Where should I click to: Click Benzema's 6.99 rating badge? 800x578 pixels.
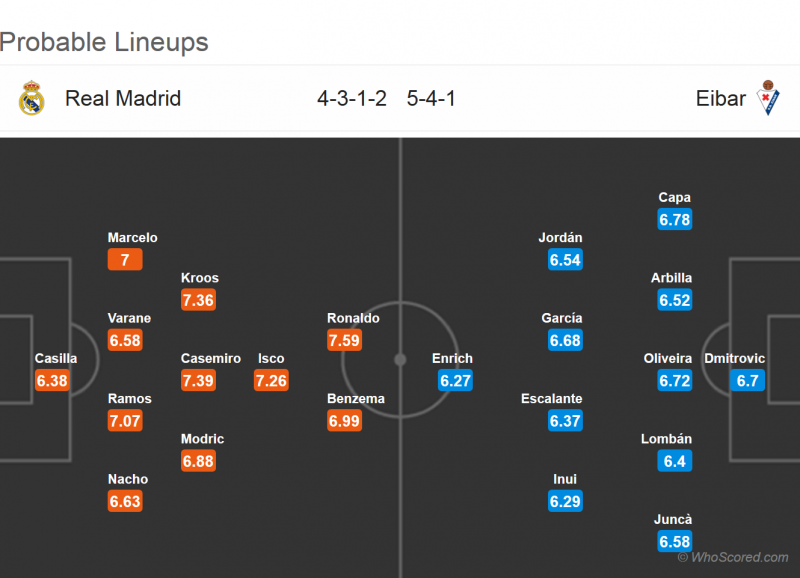click(344, 420)
